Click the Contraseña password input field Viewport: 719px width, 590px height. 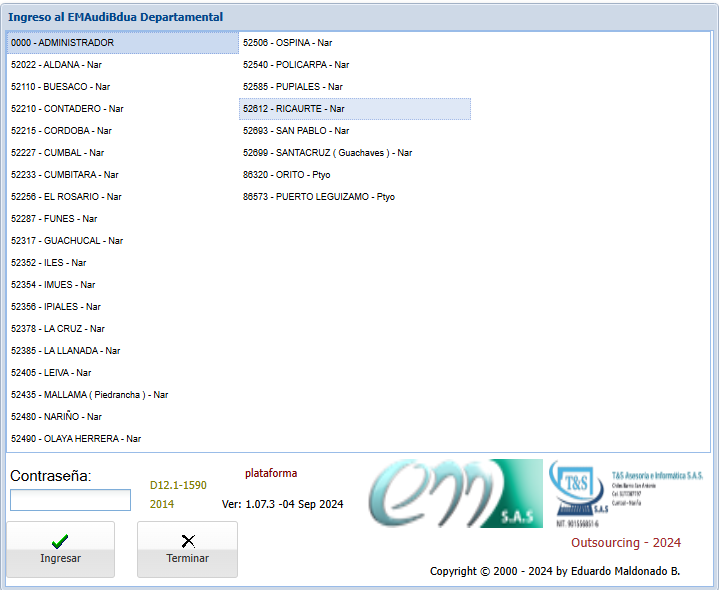click(x=70, y=500)
